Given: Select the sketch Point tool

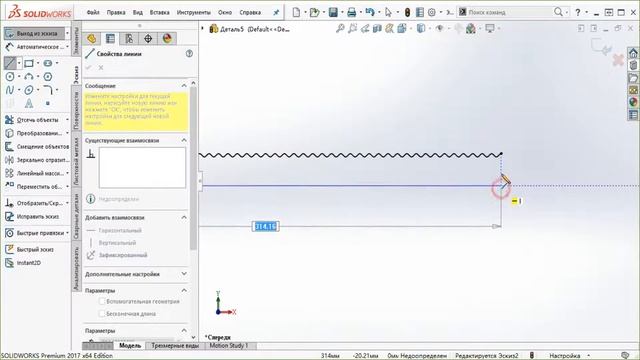Looking at the screenshot, I should (48, 103).
